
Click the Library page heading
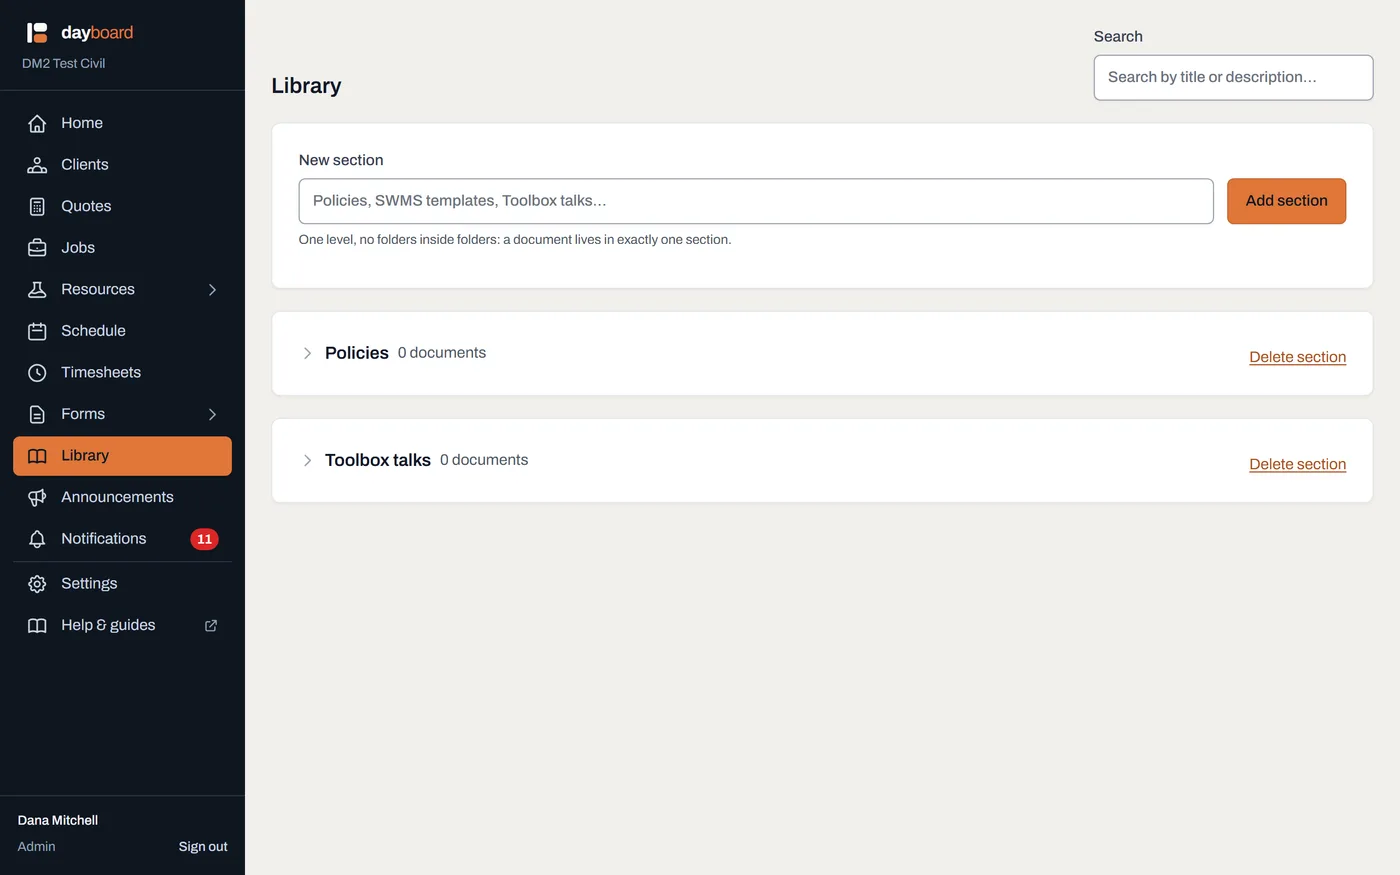click(306, 86)
